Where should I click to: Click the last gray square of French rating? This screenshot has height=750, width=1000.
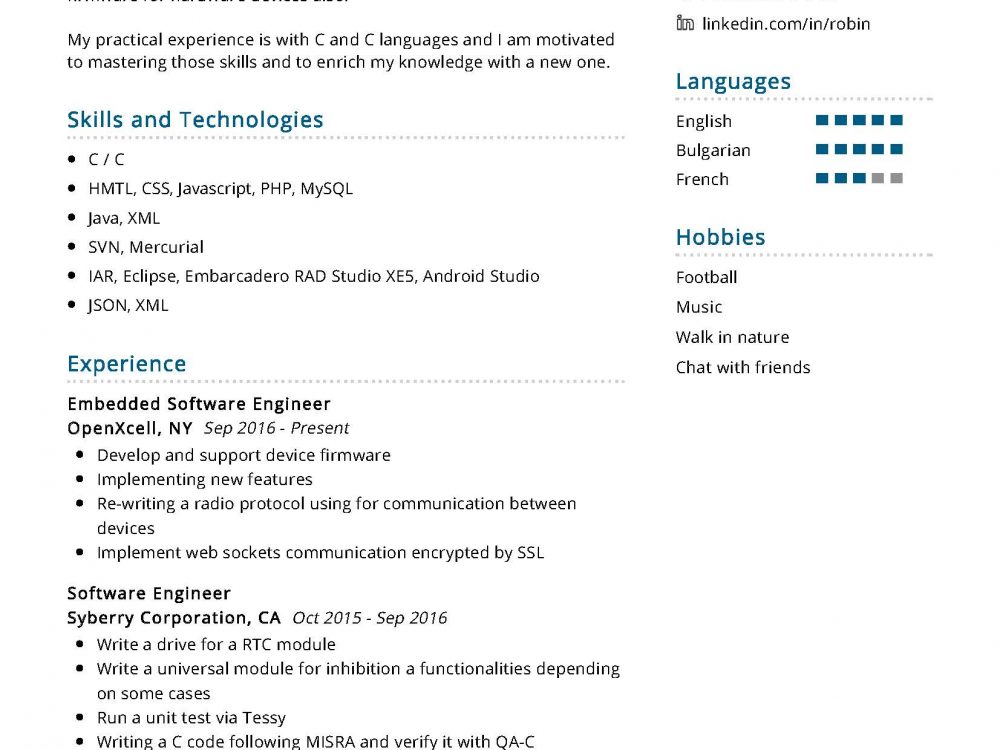coord(897,179)
